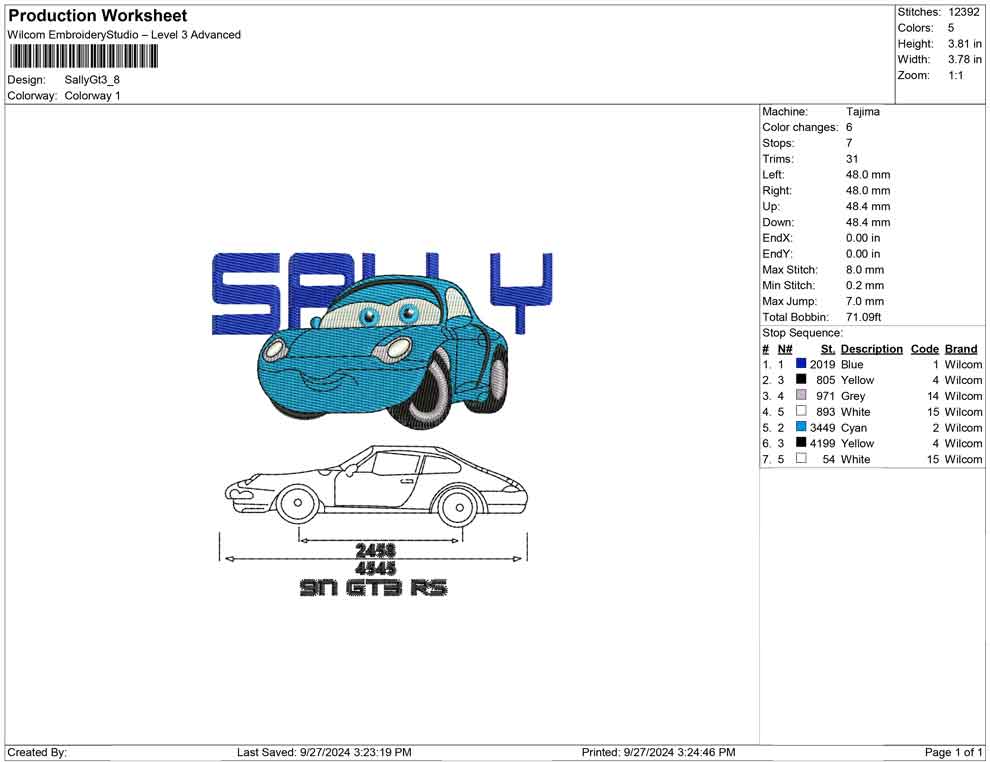This screenshot has width=990, height=762.
Task: Click the Colorway 1 value
Action: [x=92, y=96]
